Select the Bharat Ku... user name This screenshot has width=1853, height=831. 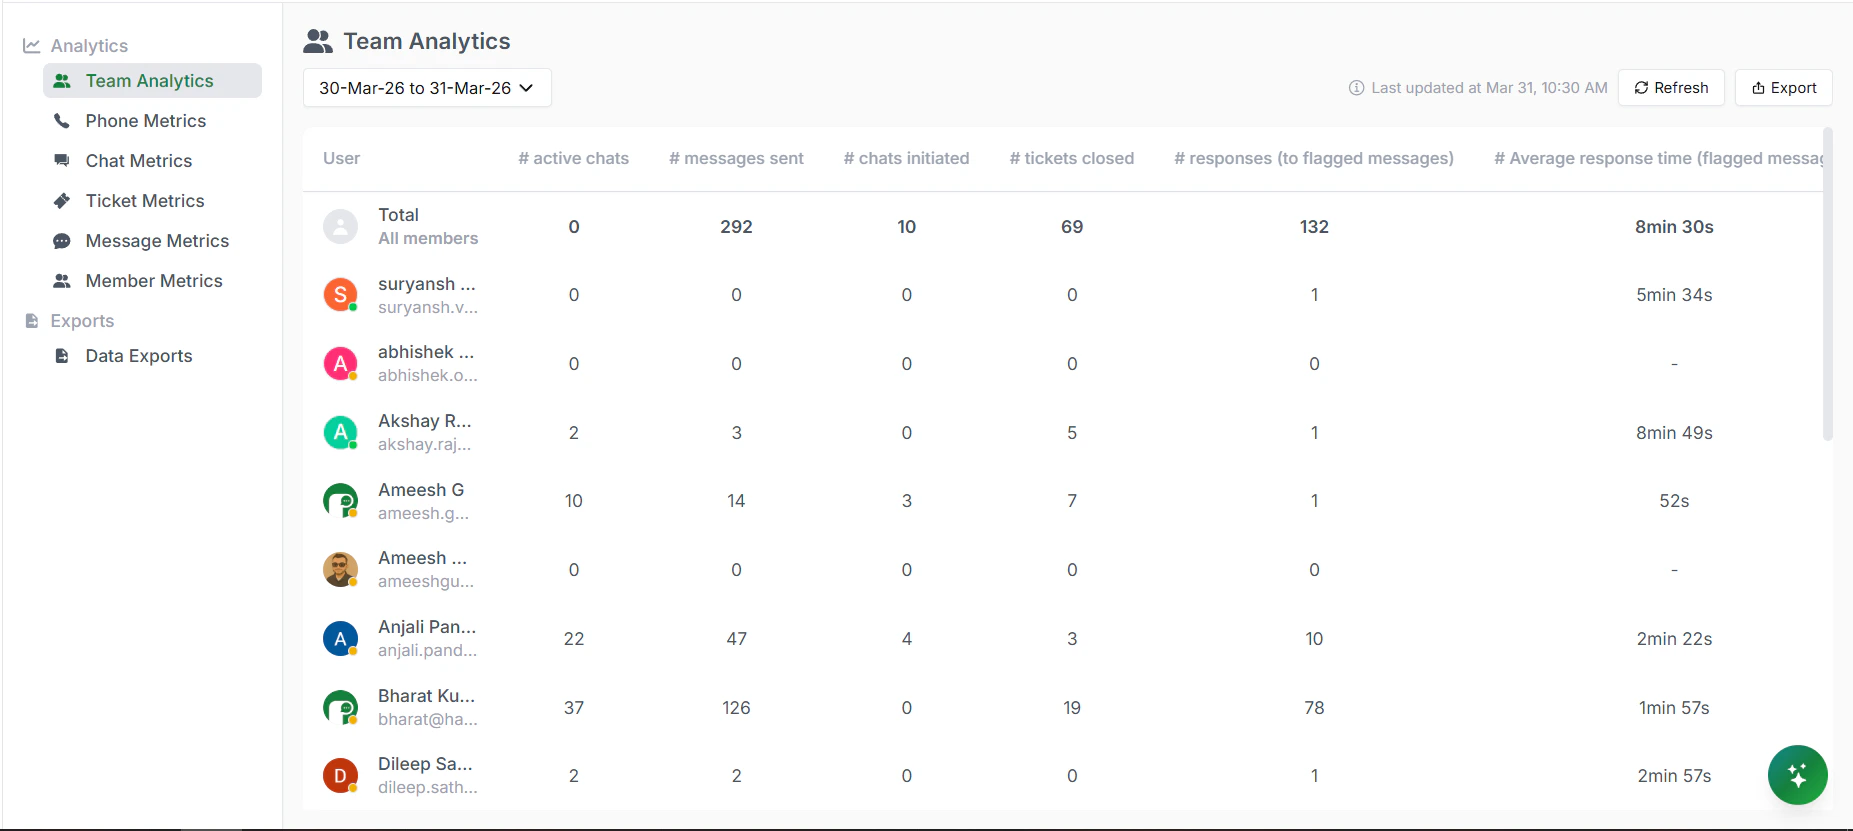(x=427, y=696)
